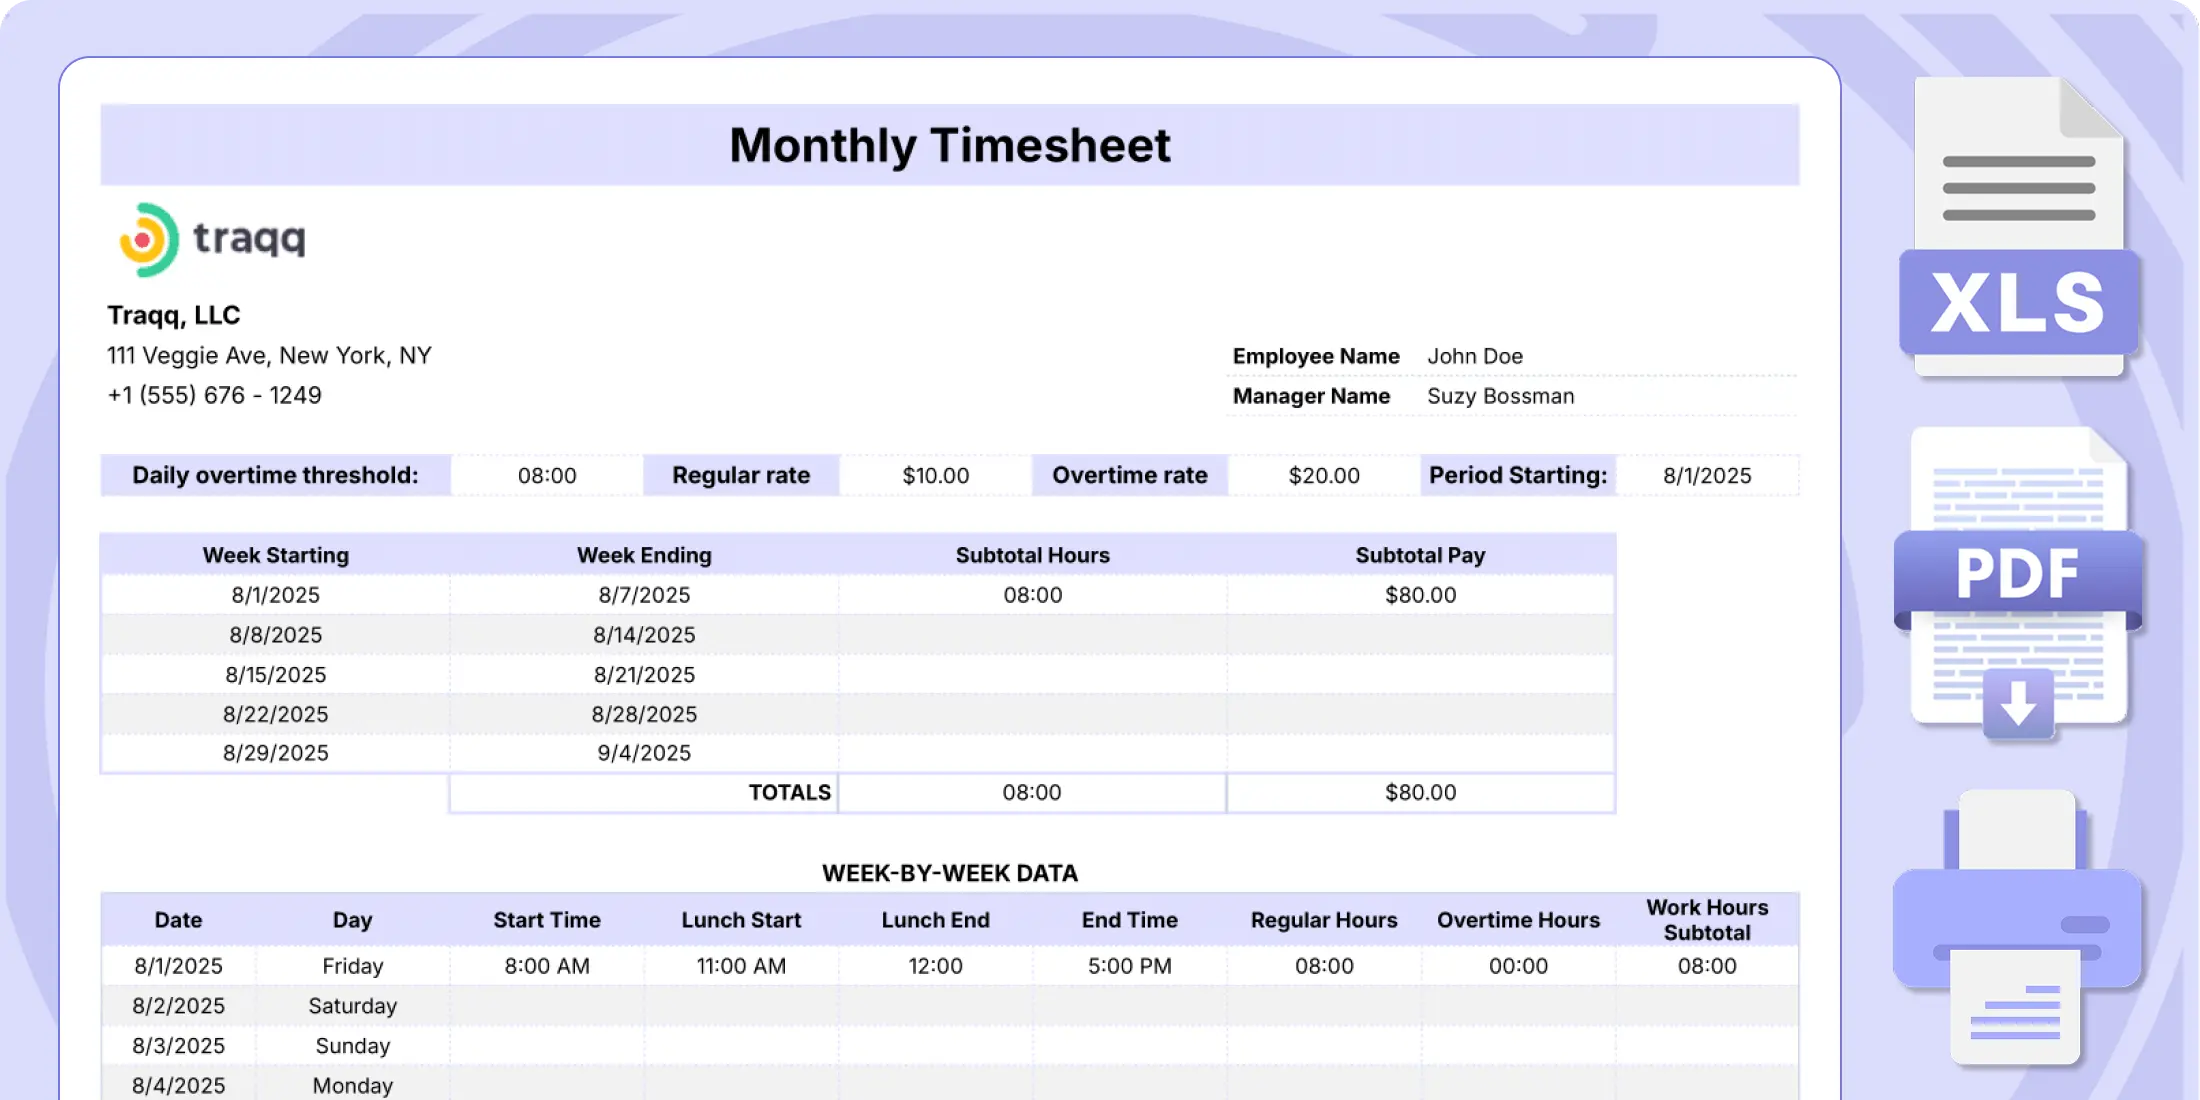Select the Saturday day cell
The width and height of the screenshot is (2200, 1100).
[352, 1006]
